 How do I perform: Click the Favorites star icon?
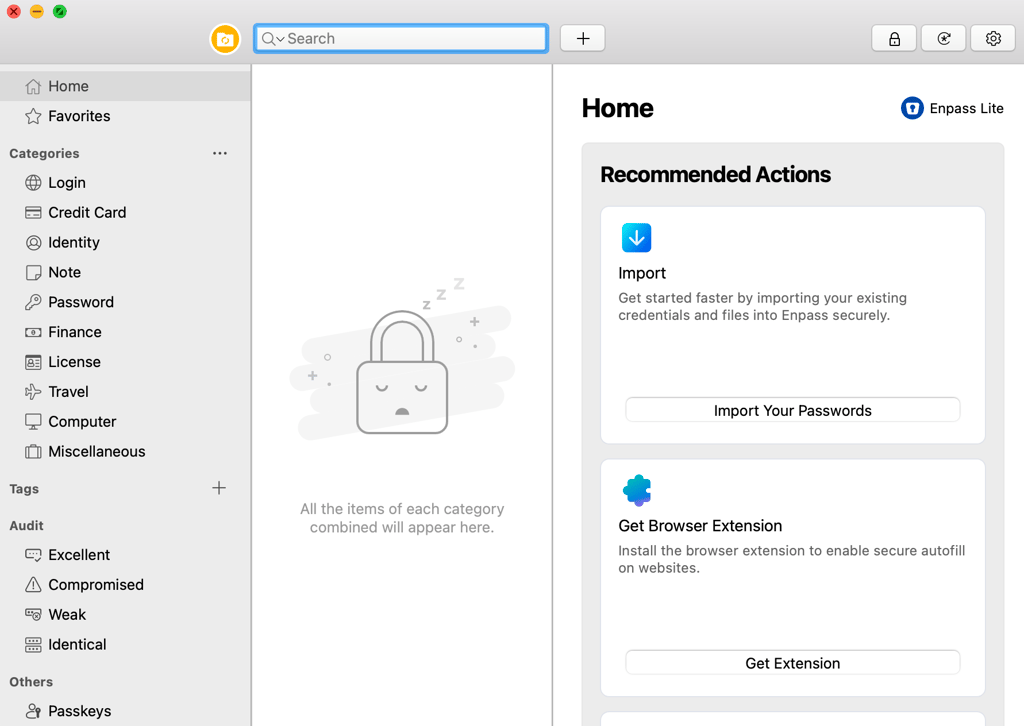tap(33, 116)
